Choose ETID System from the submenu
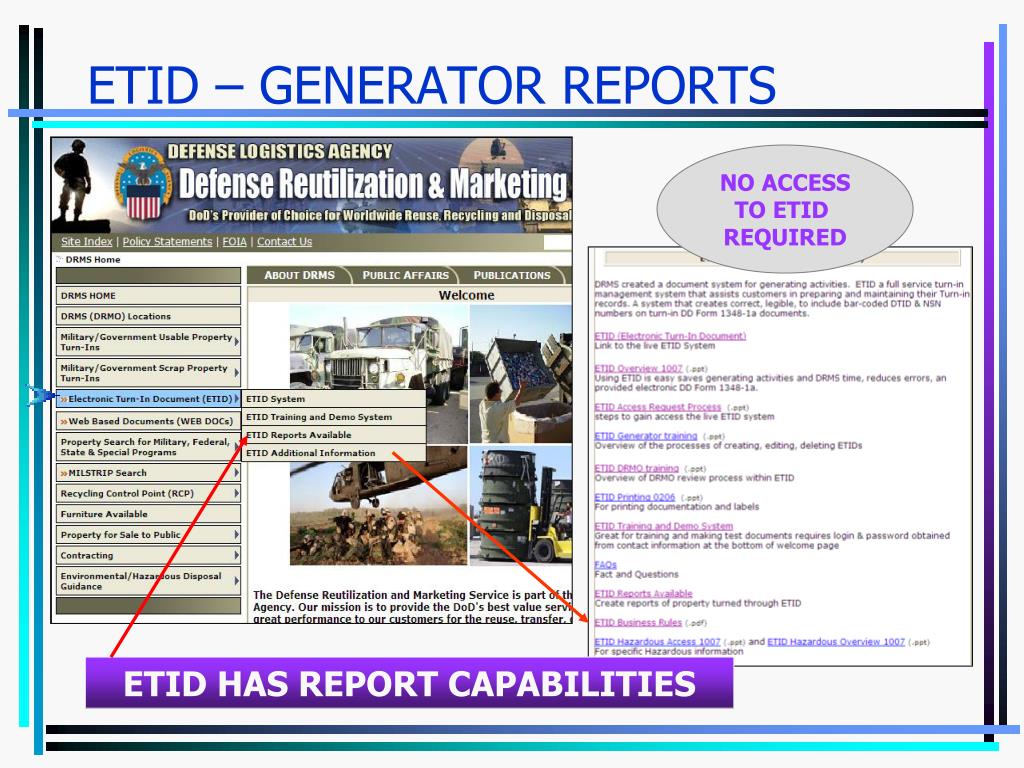The height and width of the screenshot is (768, 1024). pyautogui.click(x=334, y=399)
